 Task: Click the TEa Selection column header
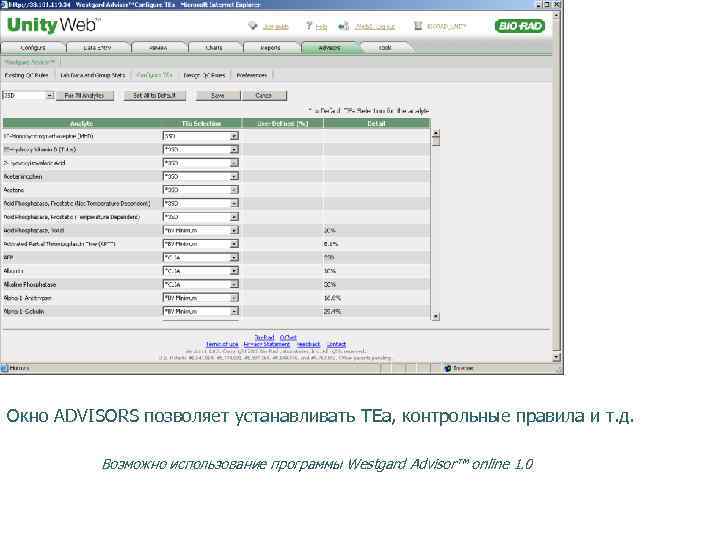point(201,124)
